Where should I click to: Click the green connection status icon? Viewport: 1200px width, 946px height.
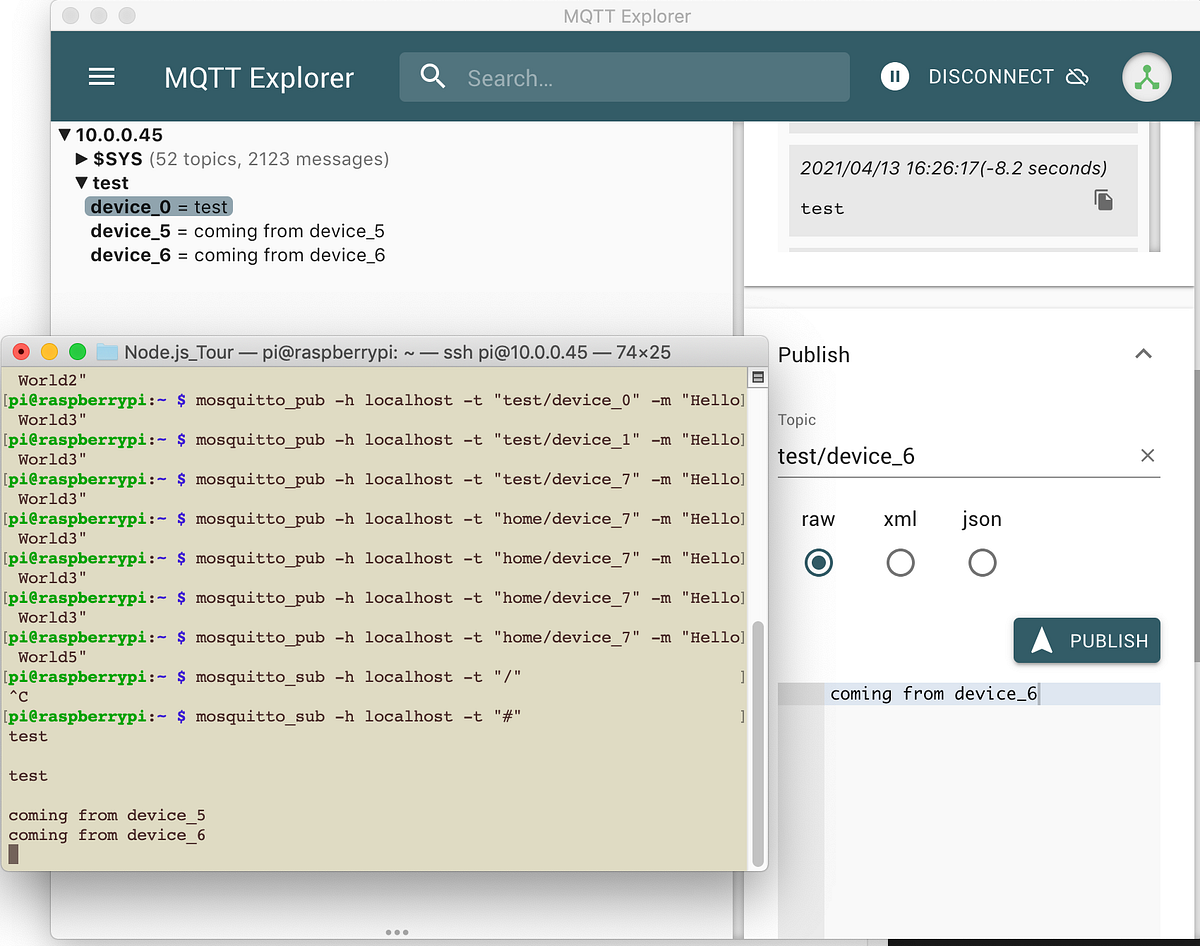[x=1146, y=76]
